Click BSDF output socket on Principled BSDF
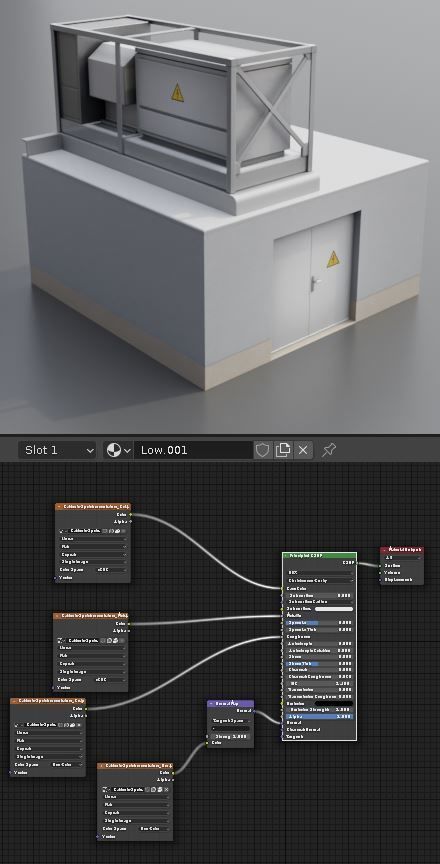The width and height of the screenshot is (440, 864). [x=357, y=563]
